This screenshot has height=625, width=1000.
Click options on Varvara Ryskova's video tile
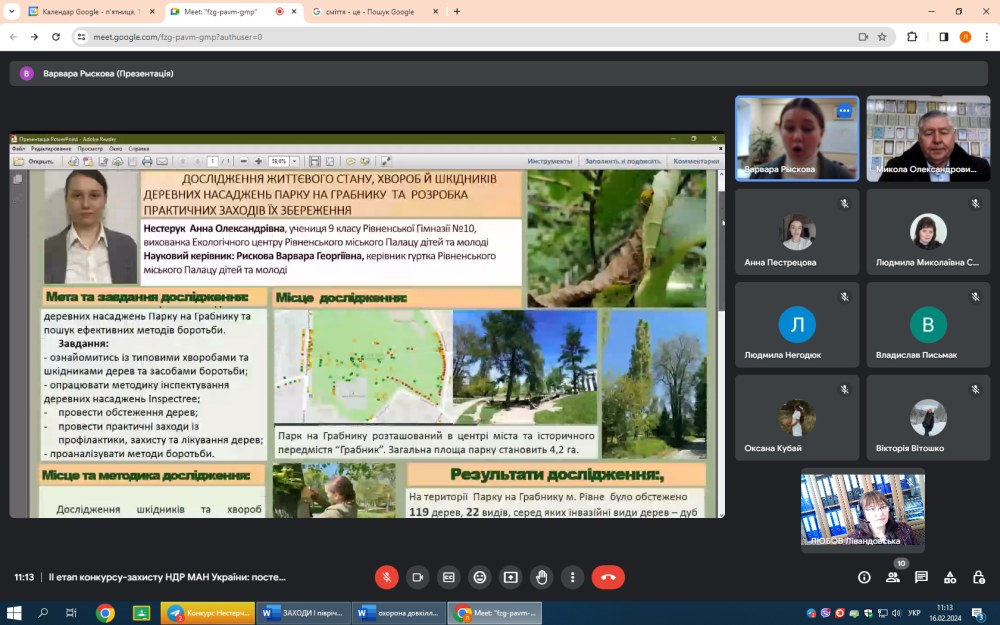[844, 111]
